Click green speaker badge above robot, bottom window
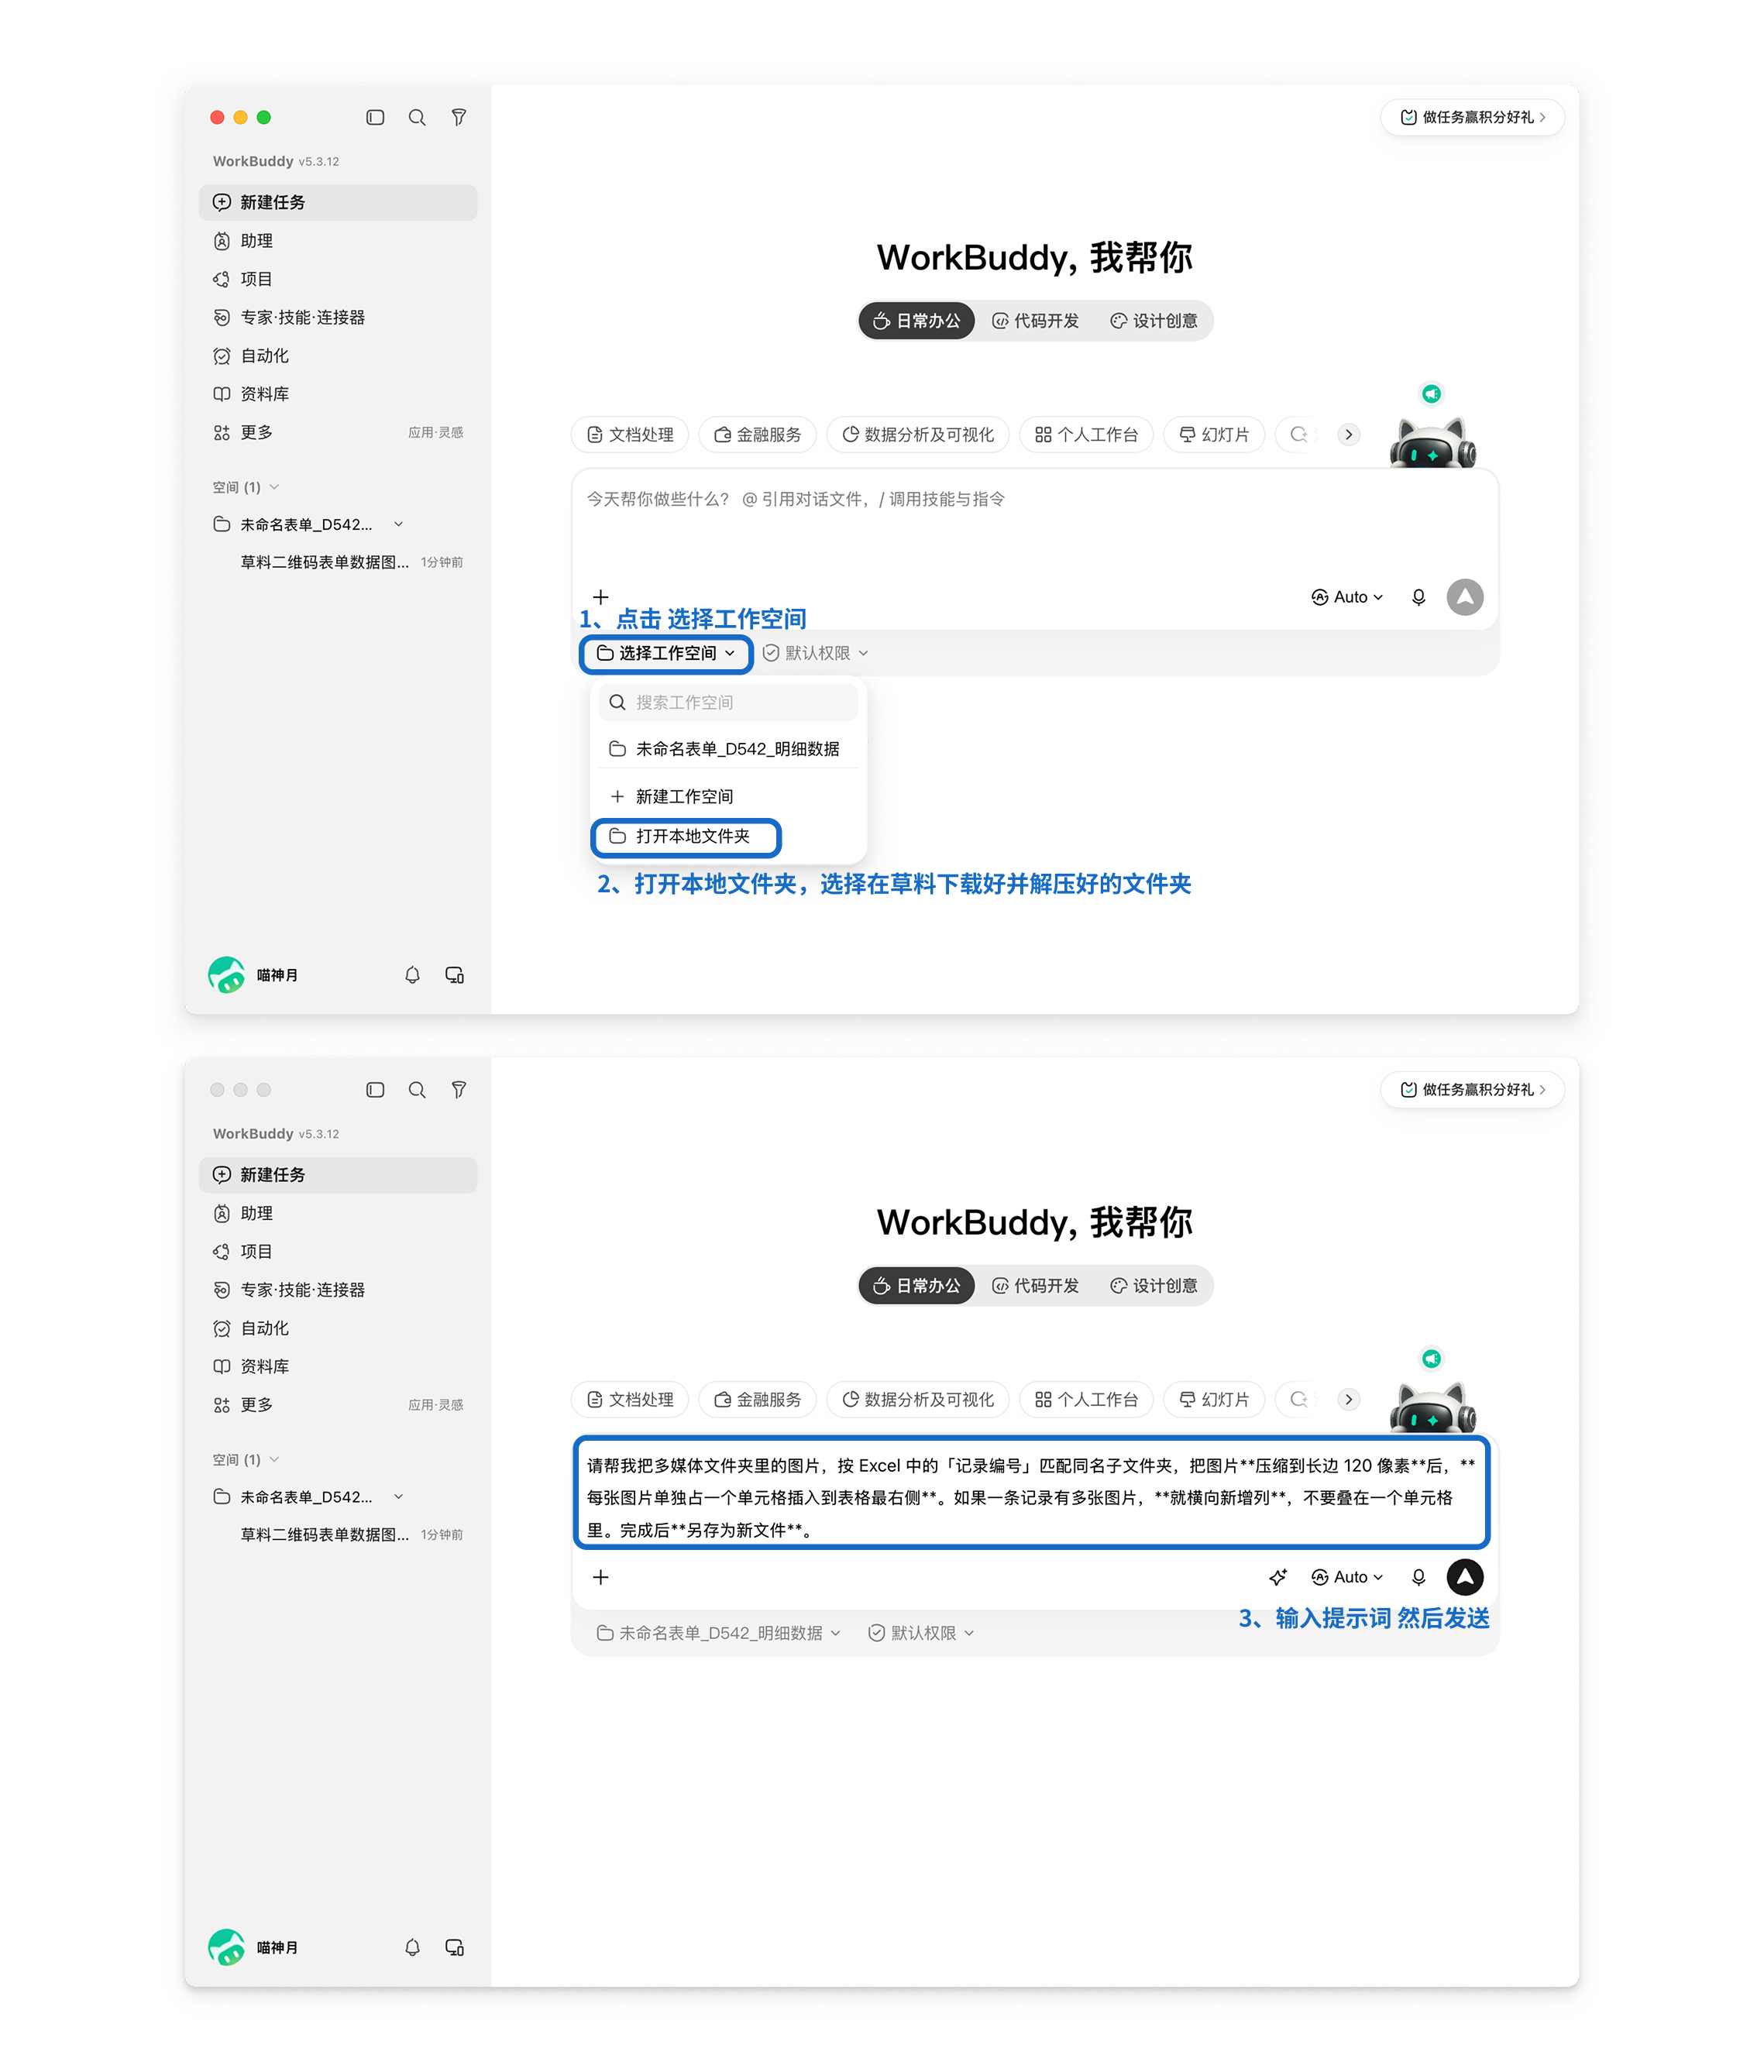The height and width of the screenshot is (2072, 1764). coord(1431,1358)
